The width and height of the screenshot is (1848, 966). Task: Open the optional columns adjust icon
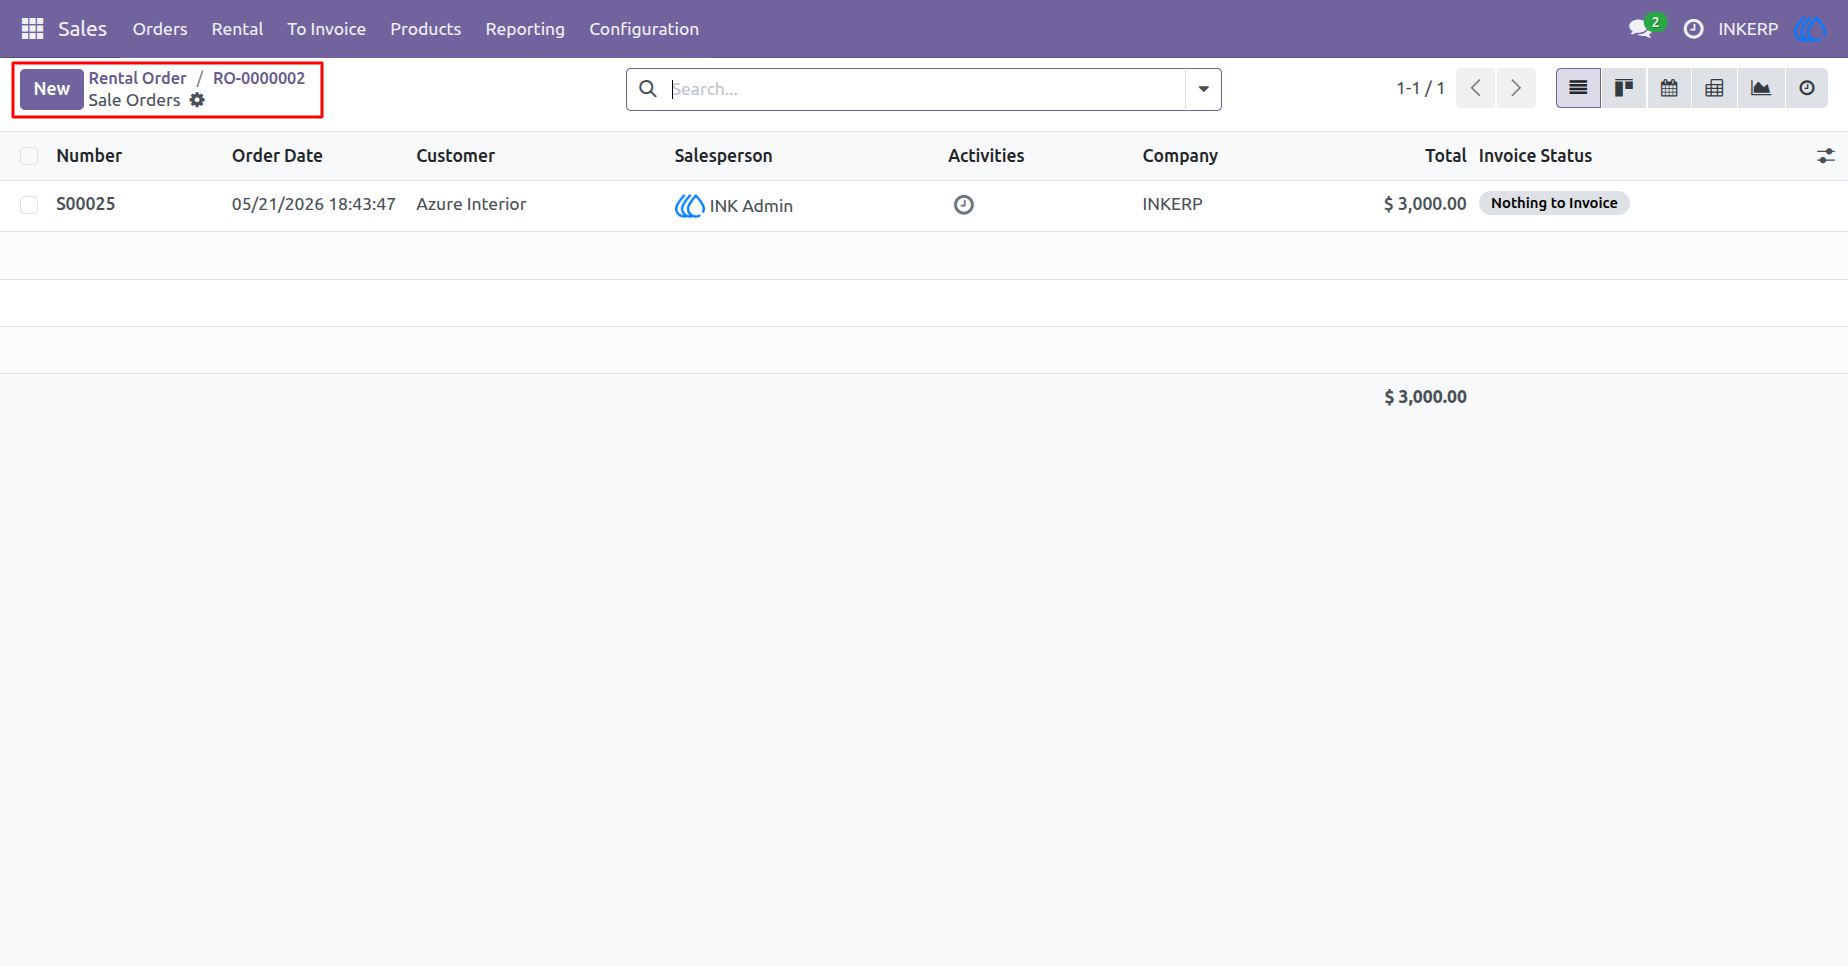(x=1825, y=156)
